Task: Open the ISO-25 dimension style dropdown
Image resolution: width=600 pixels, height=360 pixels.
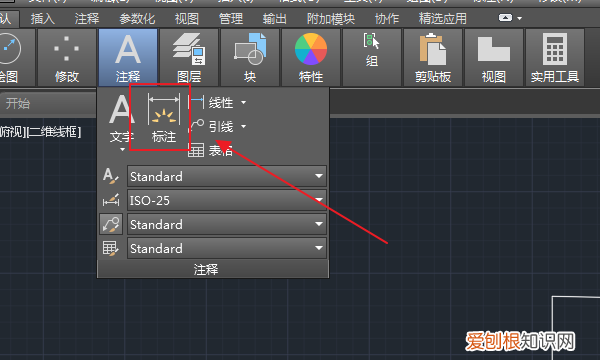Action: coord(227,200)
